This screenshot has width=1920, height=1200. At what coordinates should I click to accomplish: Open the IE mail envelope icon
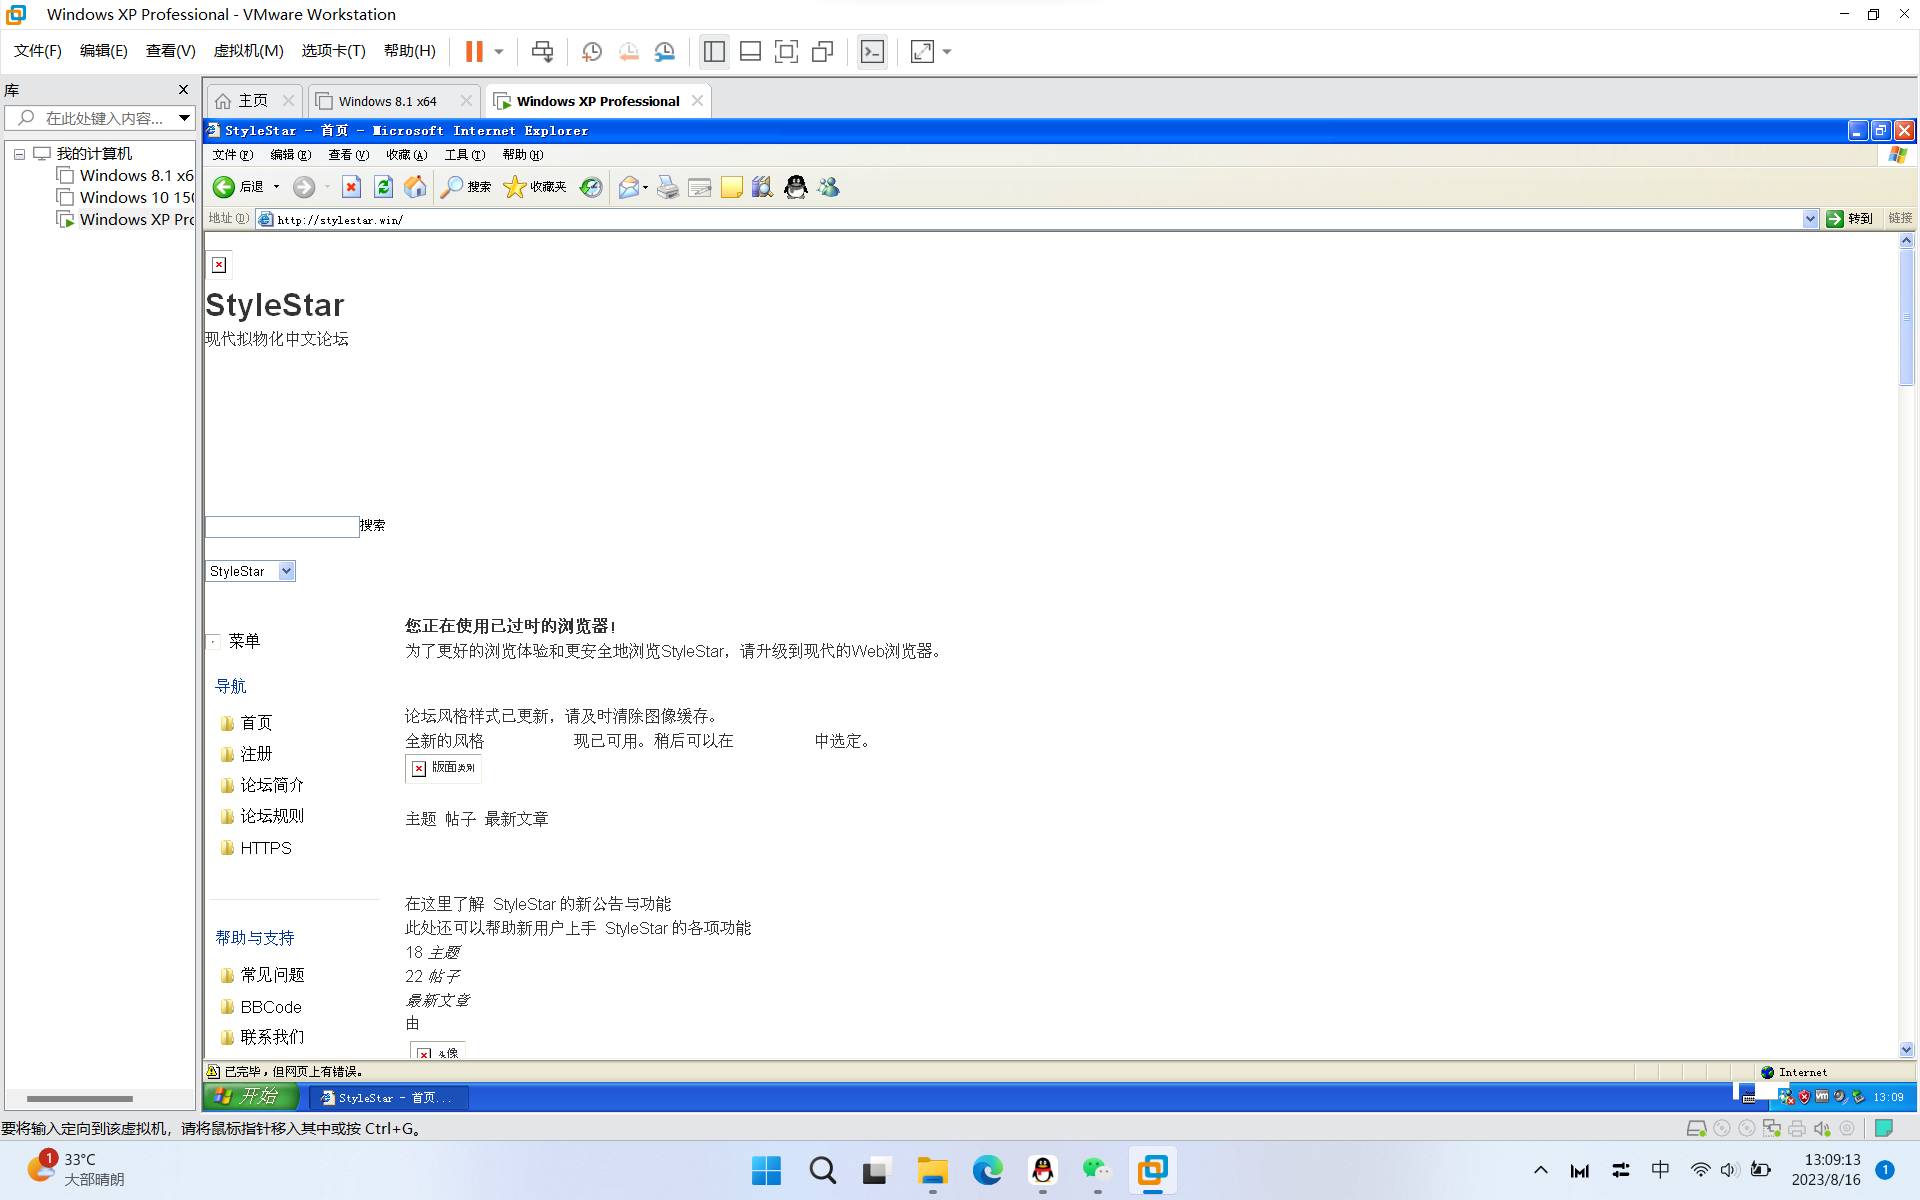click(628, 187)
